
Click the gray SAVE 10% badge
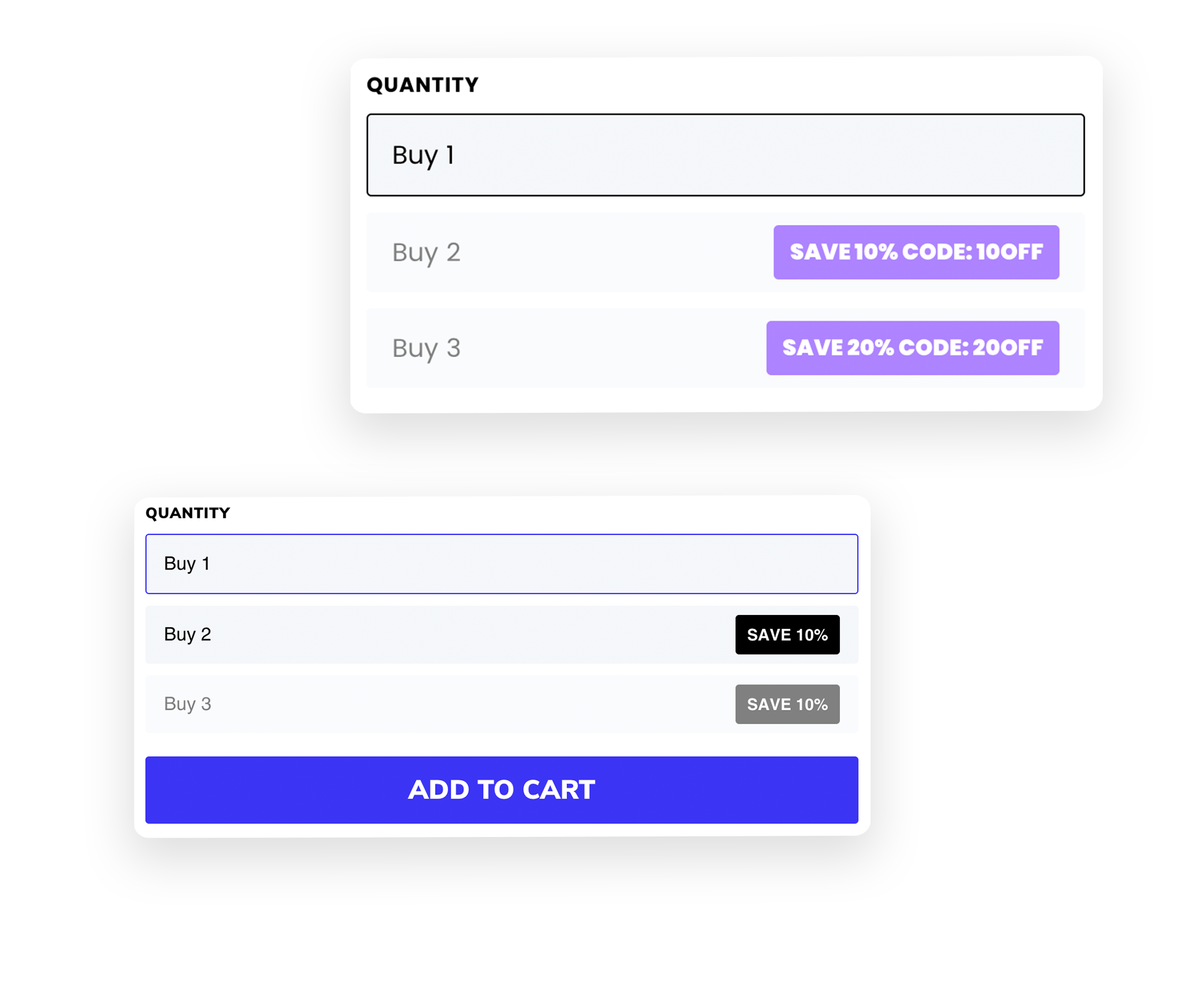coord(787,704)
